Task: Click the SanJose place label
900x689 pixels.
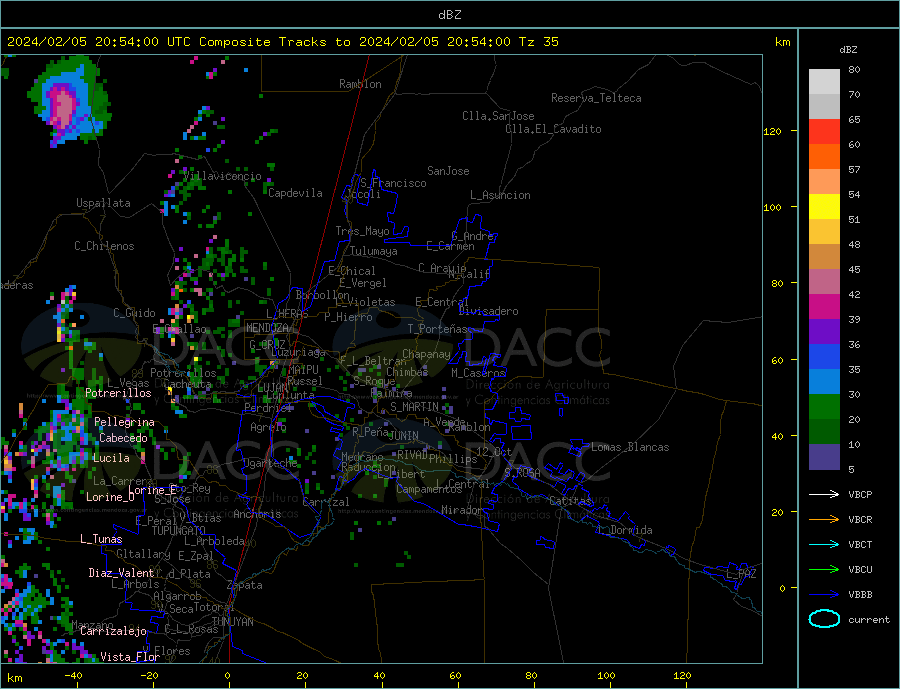Action: pyautogui.click(x=448, y=171)
